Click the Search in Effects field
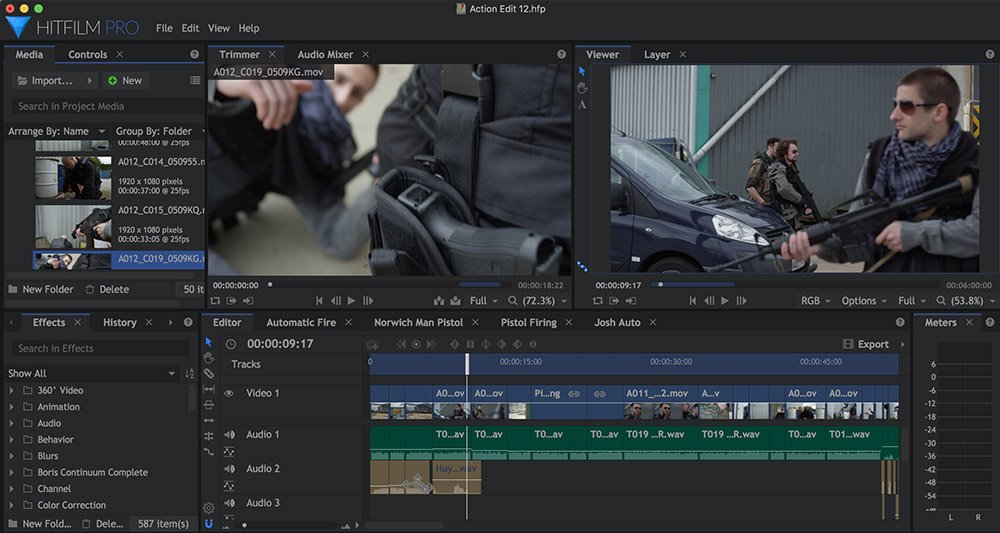The image size is (1000, 533). (100, 348)
